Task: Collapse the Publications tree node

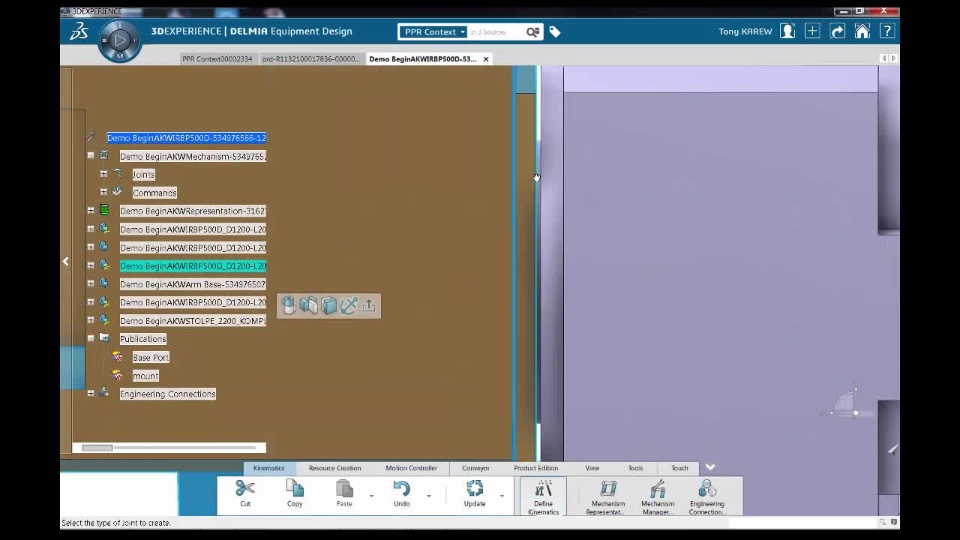Action: [91, 339]
